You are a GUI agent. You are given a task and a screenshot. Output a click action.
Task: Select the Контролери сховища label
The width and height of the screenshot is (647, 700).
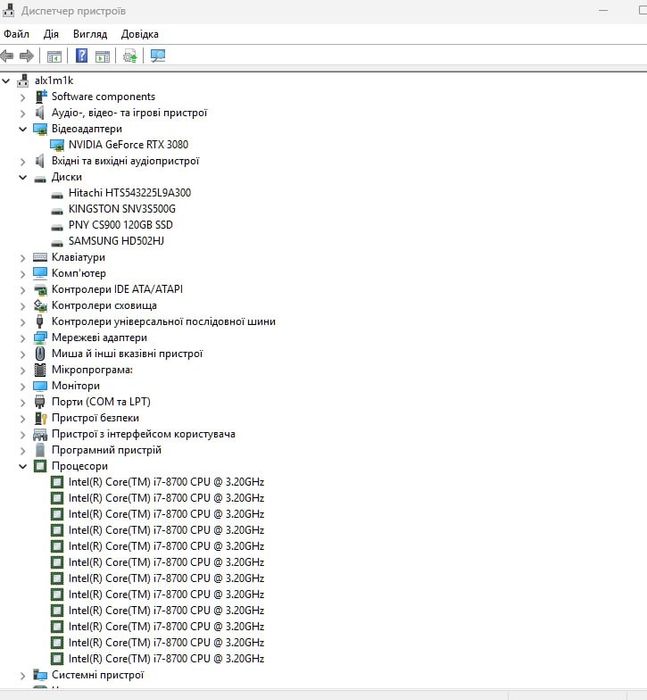(x=104, y=305)
